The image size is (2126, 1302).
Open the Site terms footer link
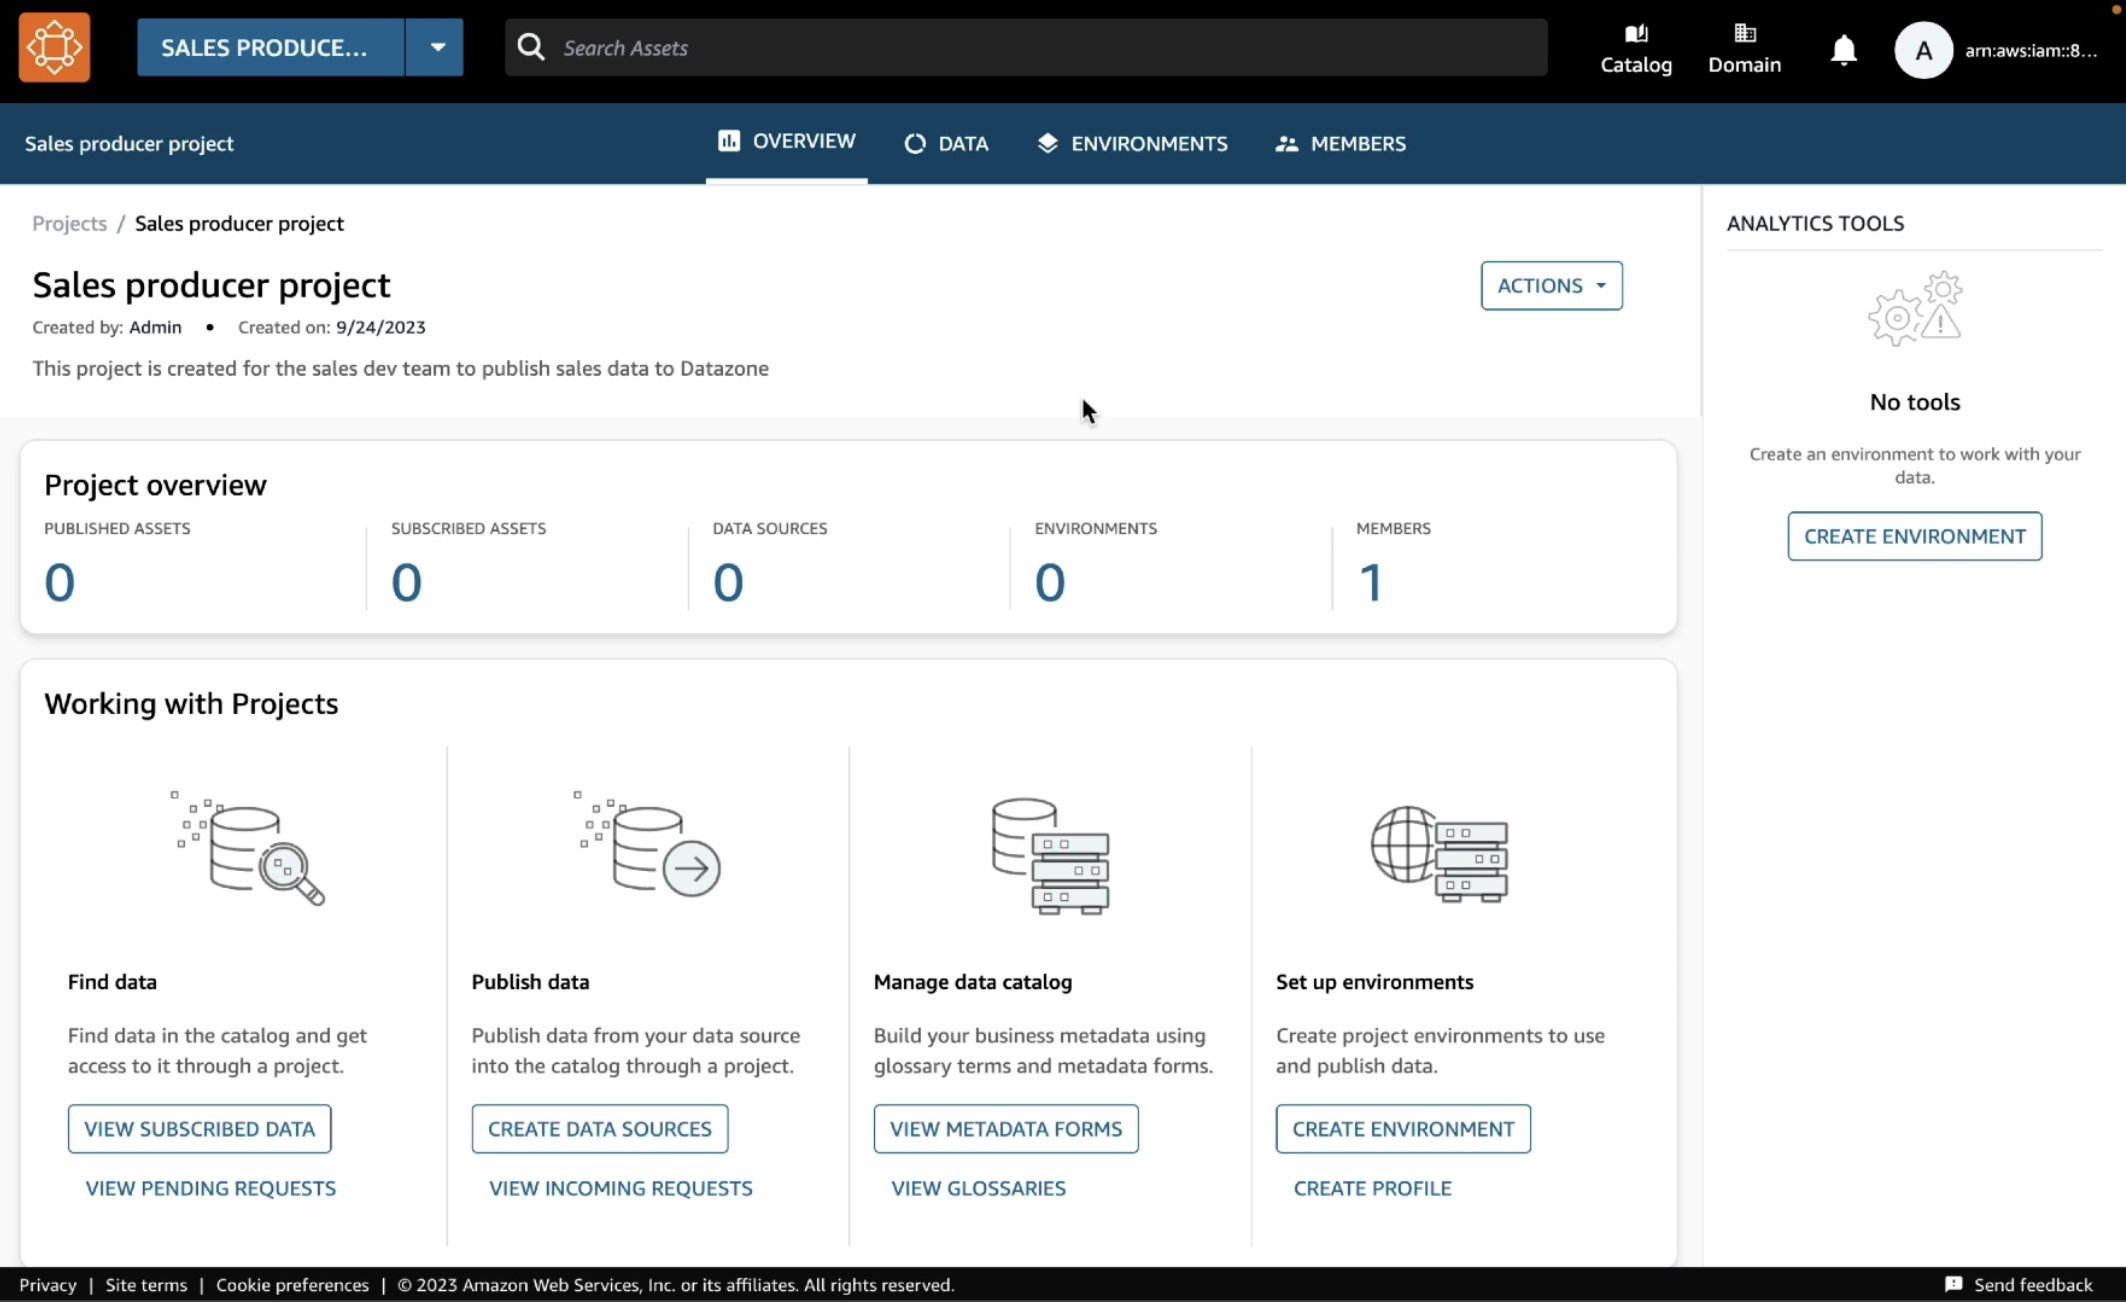click(146, 1285)
